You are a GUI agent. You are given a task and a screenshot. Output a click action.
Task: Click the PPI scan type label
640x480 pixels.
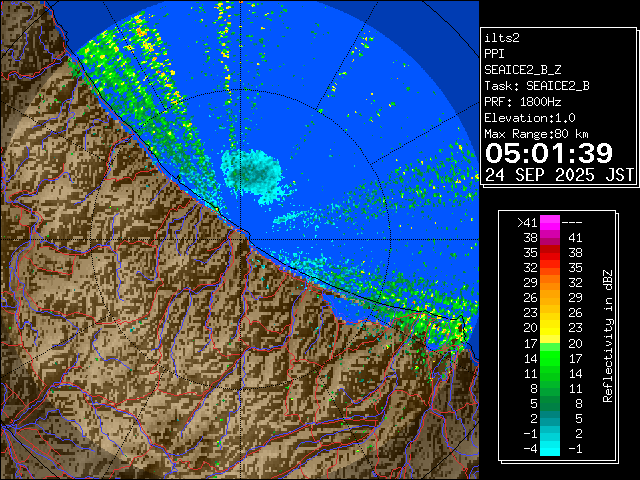click(495, 53)
